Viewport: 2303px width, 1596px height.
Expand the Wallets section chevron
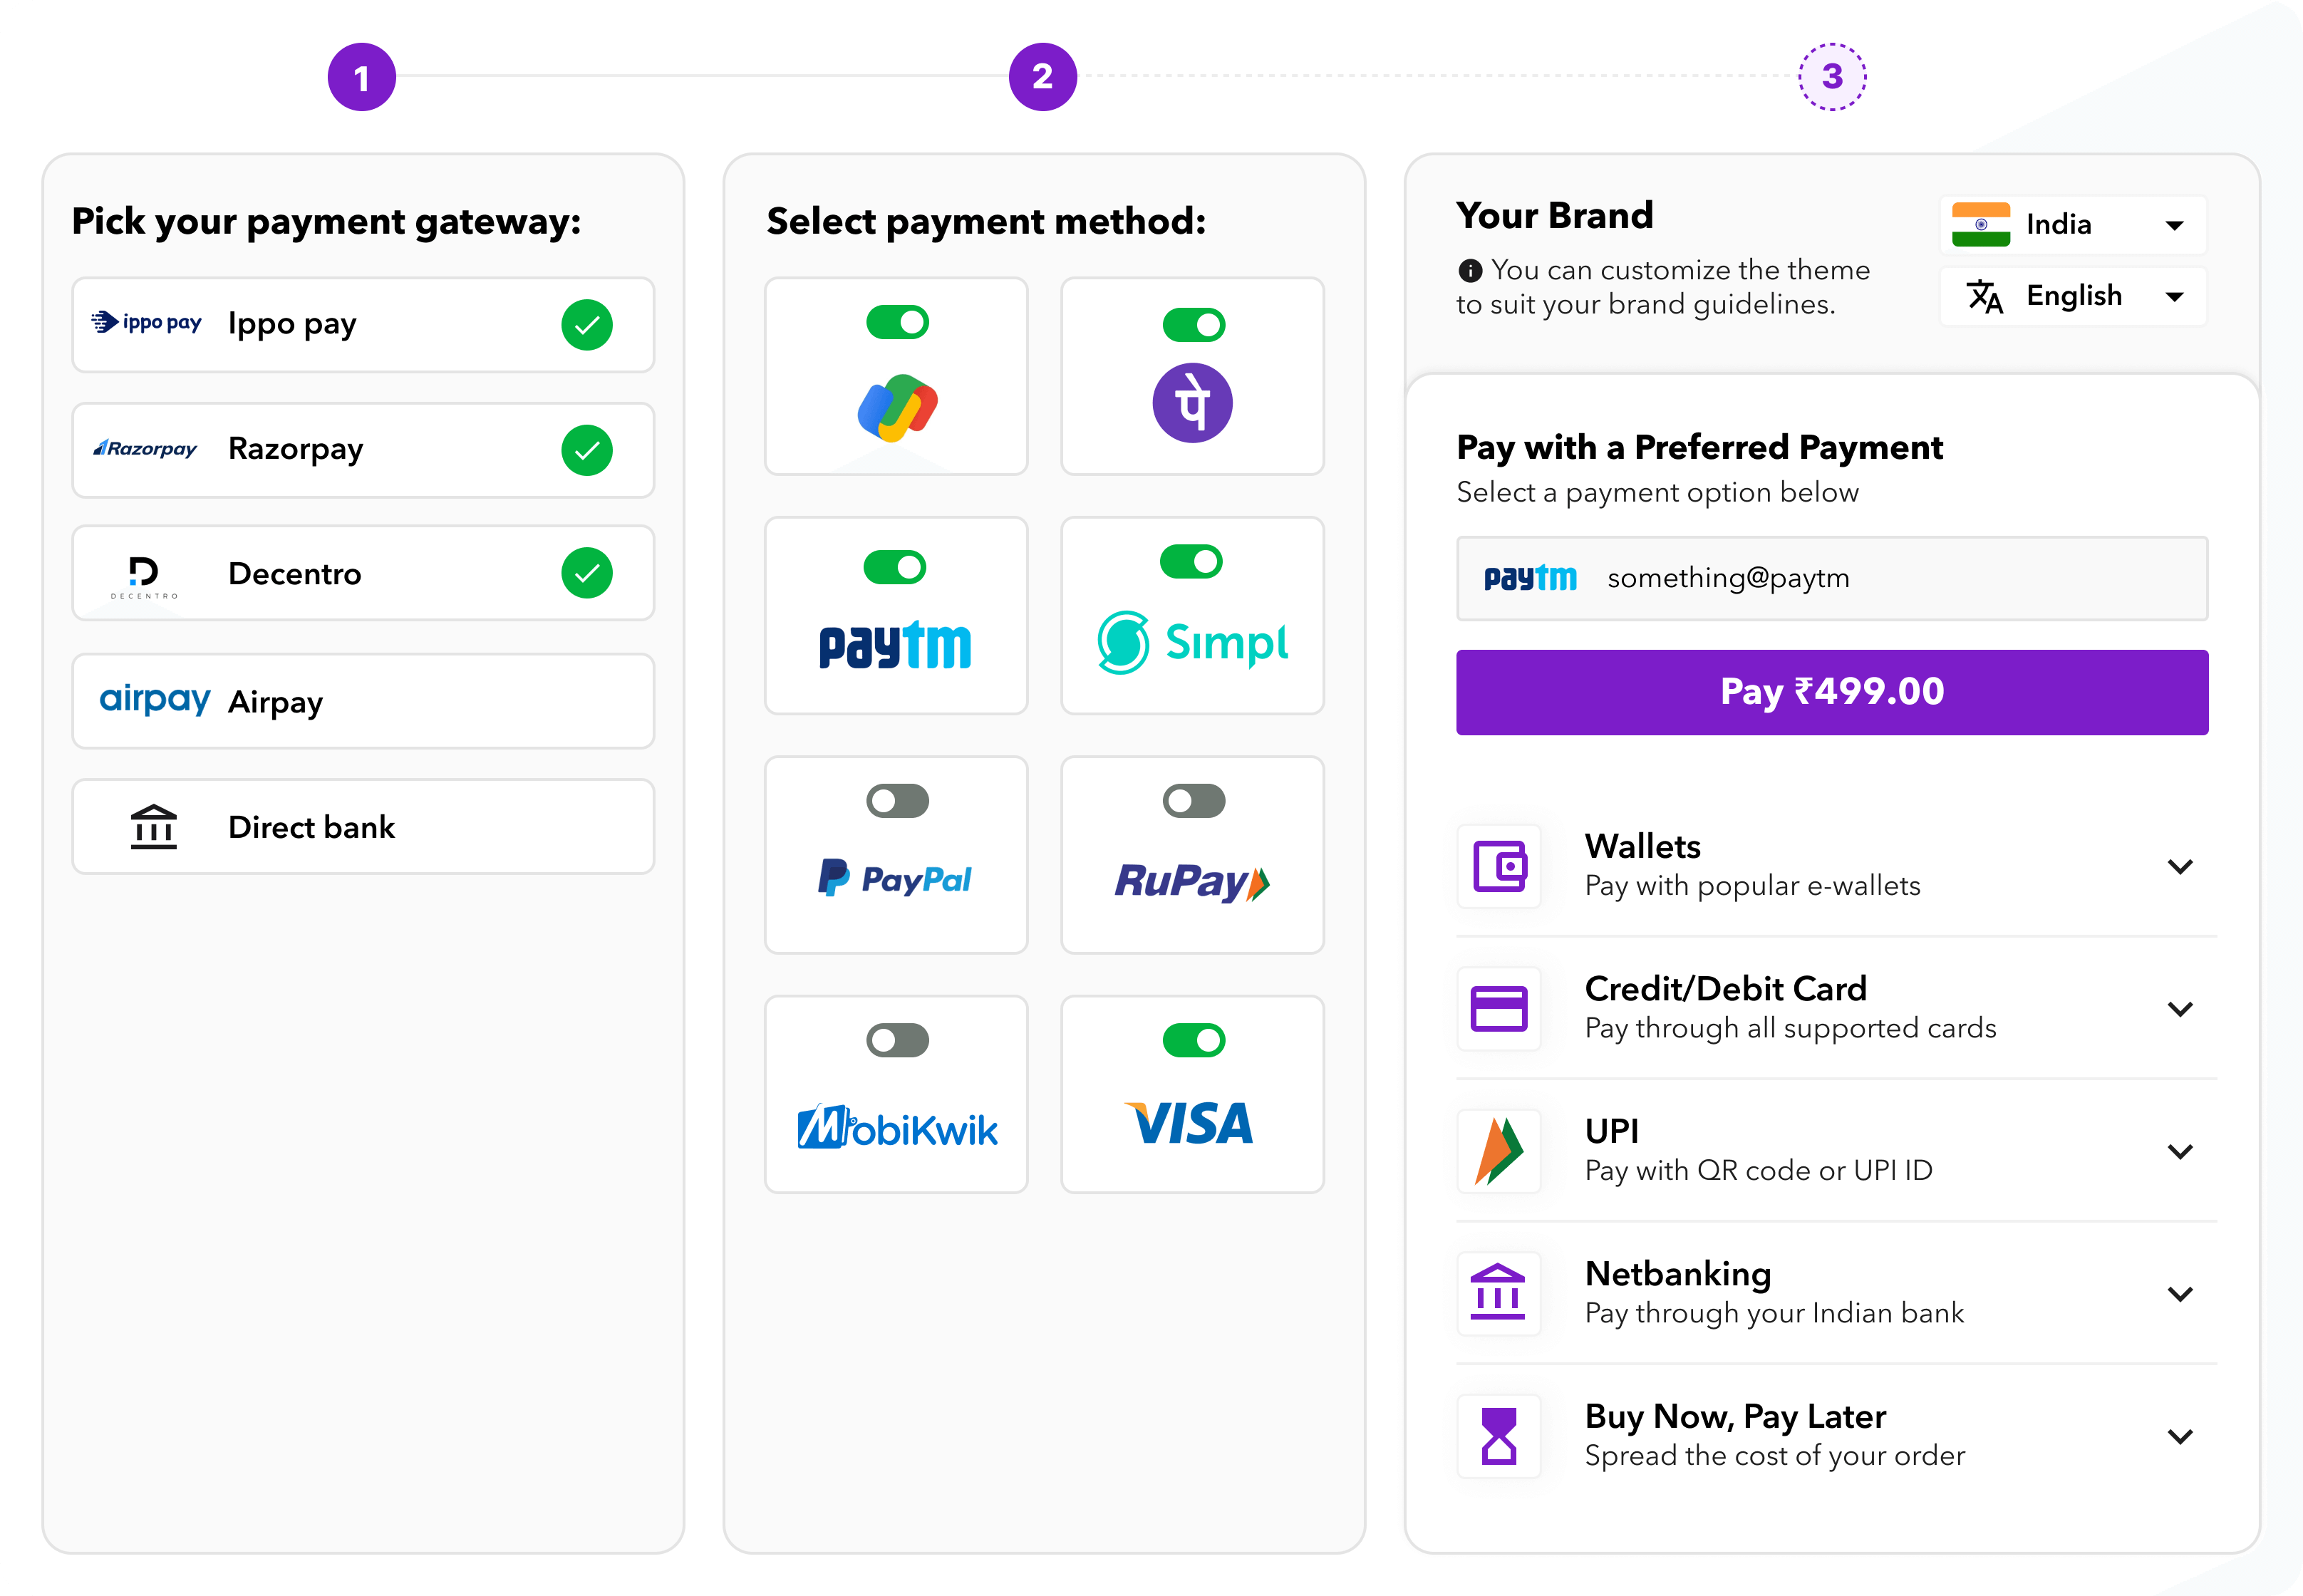point(2180,867)
